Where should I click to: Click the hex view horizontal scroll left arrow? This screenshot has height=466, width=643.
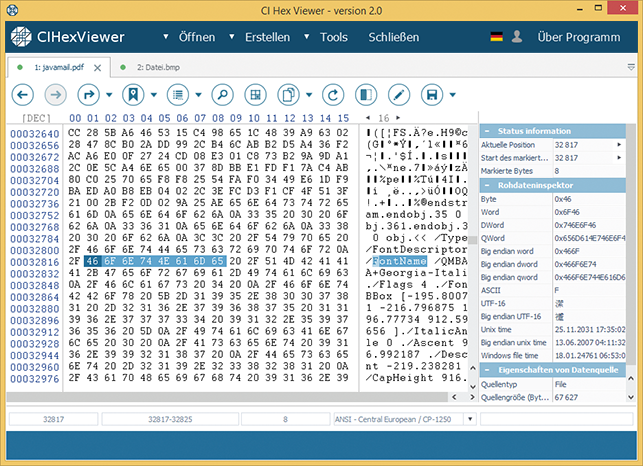coord(454,397)
